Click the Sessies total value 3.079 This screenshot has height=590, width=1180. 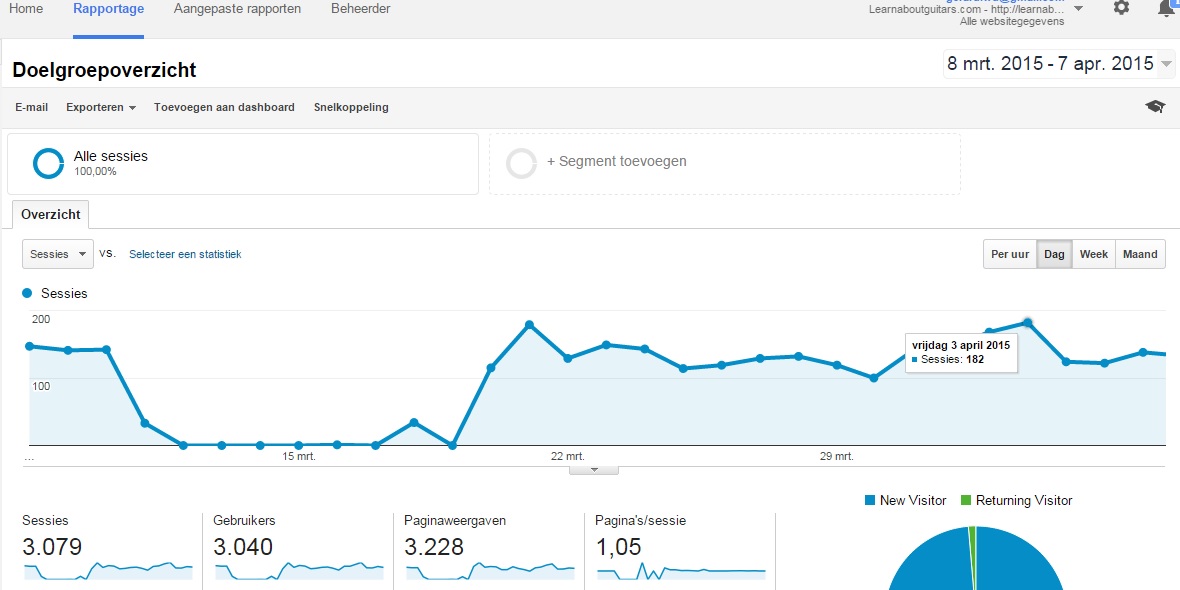pyautogui.click(x=52, y=546)
